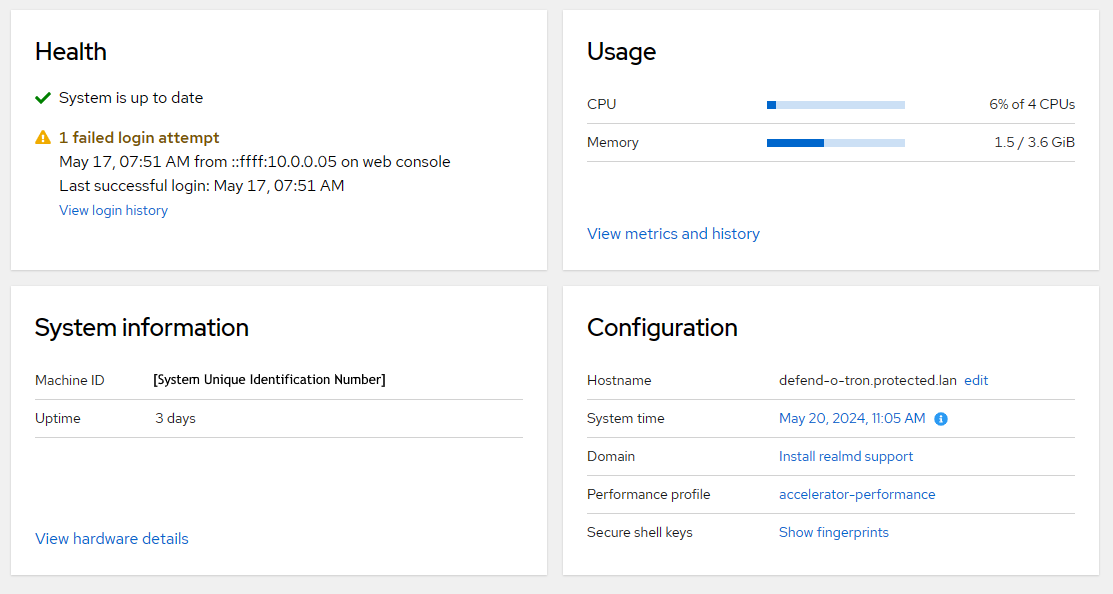1113x594 pixels.
Task: Click the warning triangle beside failed login attempt
Action: [43, 138]
